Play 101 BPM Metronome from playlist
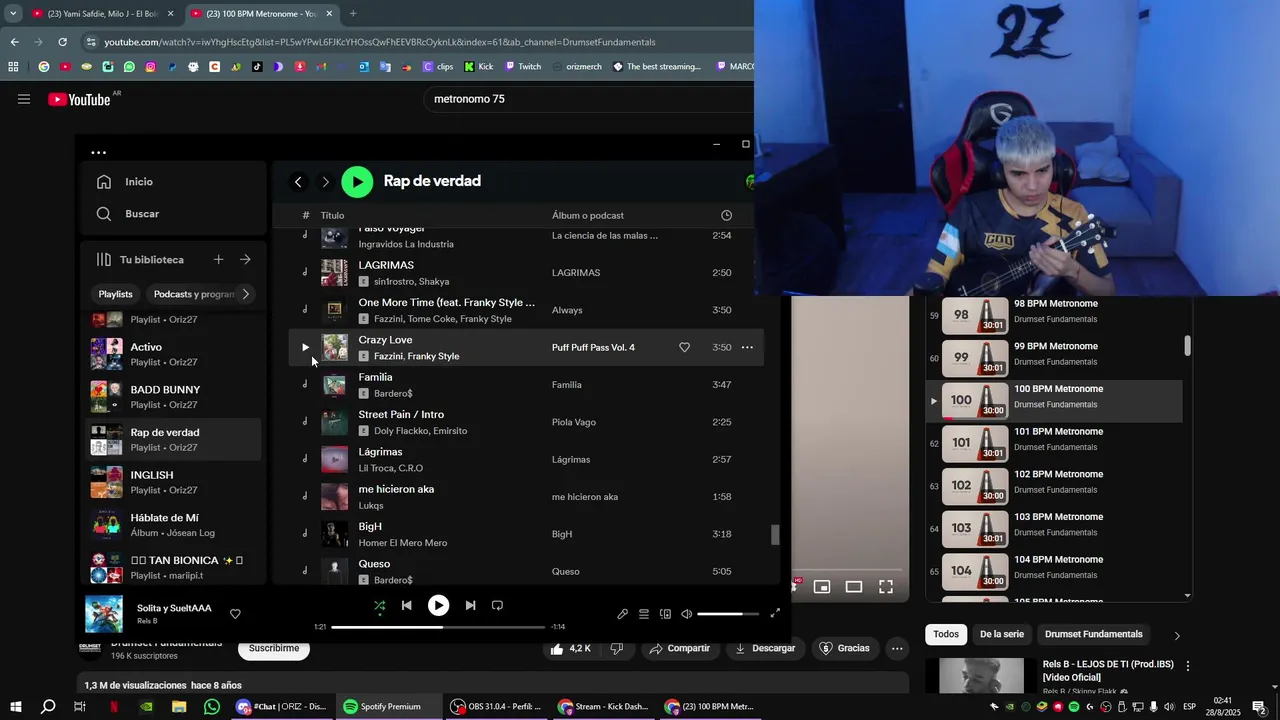The image size is (1280, 720). pos(1054,443)
